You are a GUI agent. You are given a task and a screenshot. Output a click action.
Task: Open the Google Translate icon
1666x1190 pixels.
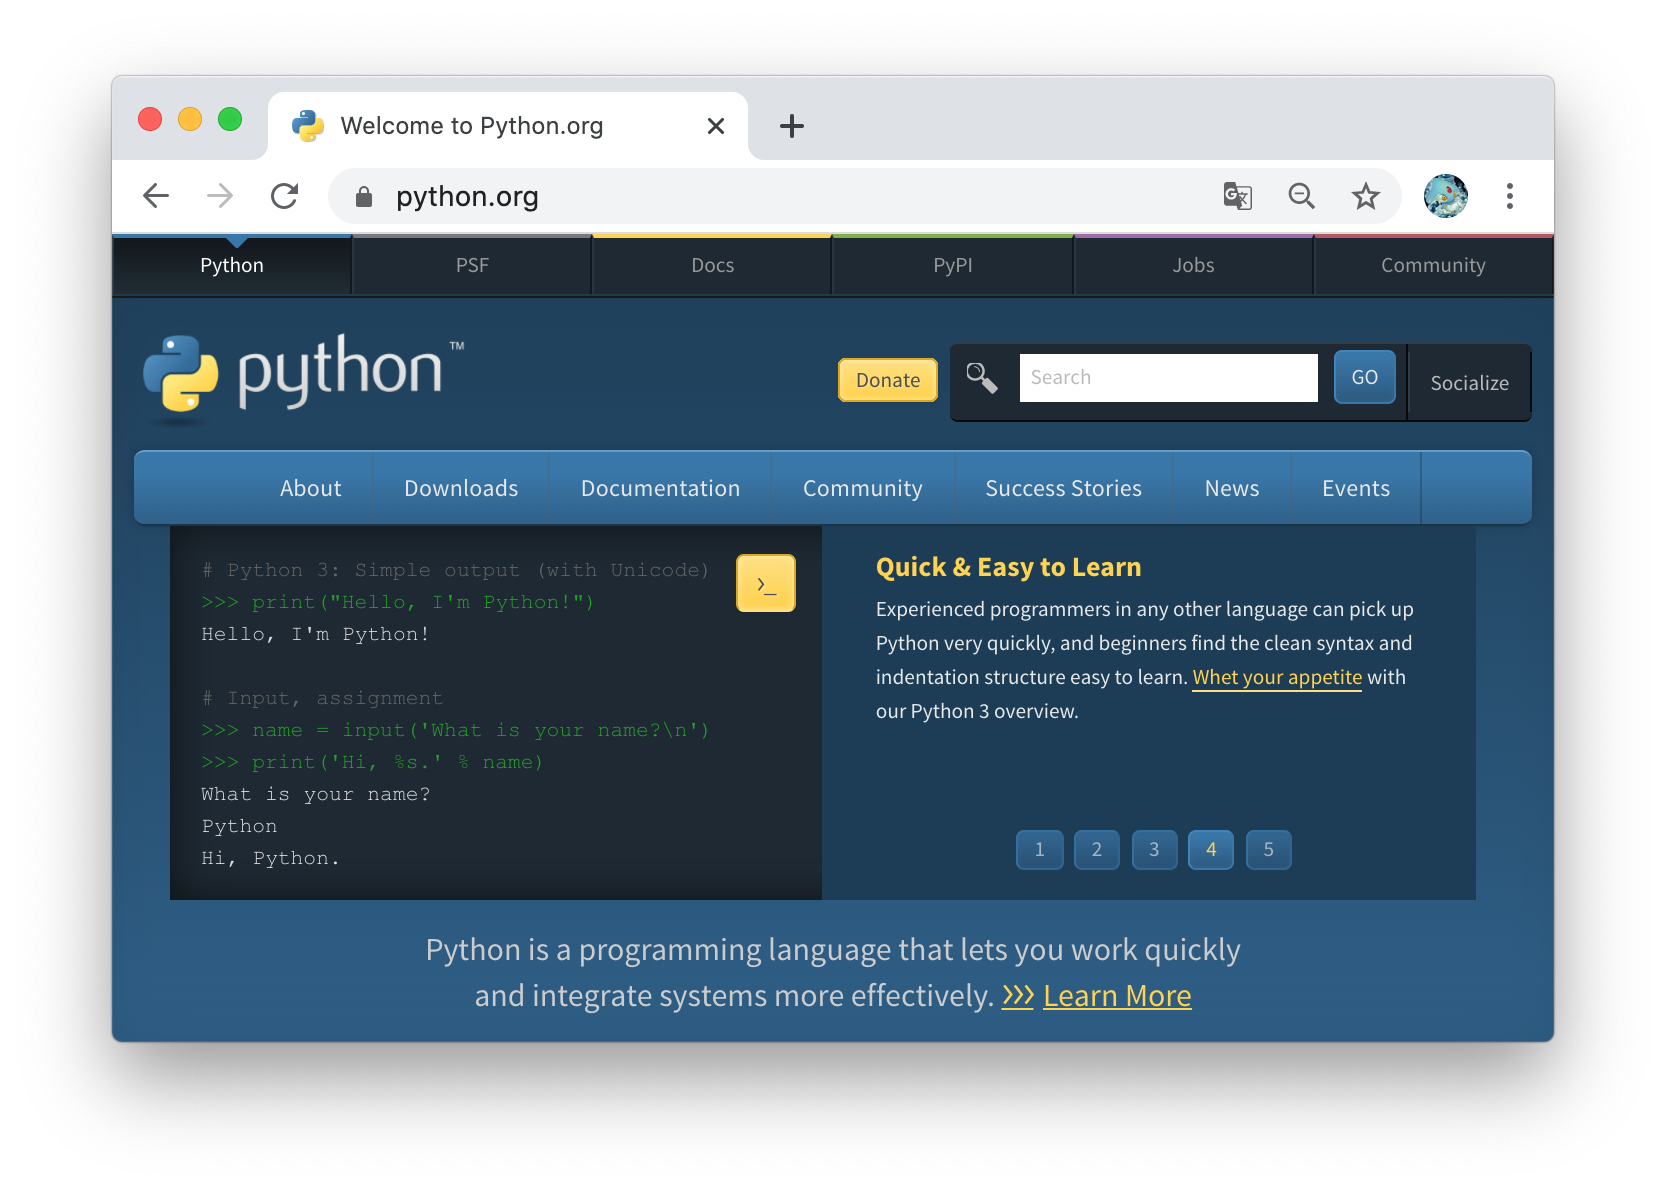tap(1238, 196)
